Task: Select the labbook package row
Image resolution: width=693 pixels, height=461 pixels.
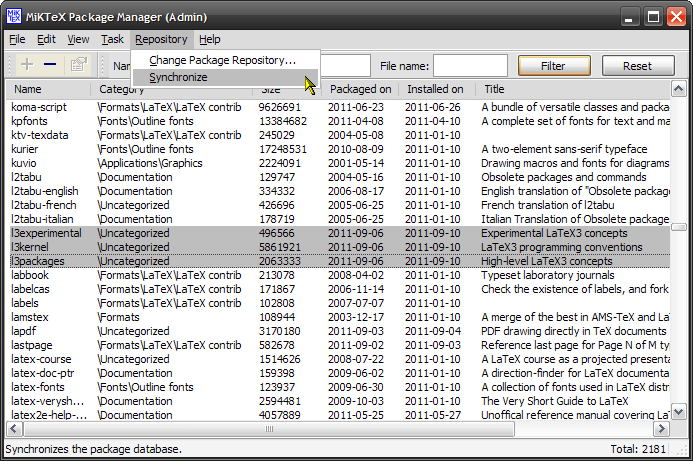Action: click(x=339, y=275)
